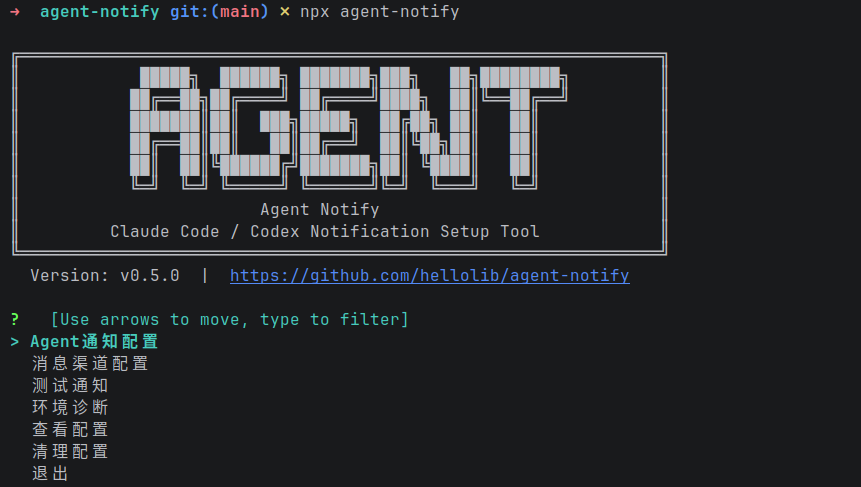Click the 'Use arrows to move' hint
861x487 pixels.
pyautogui.click(x=230, y=319)
